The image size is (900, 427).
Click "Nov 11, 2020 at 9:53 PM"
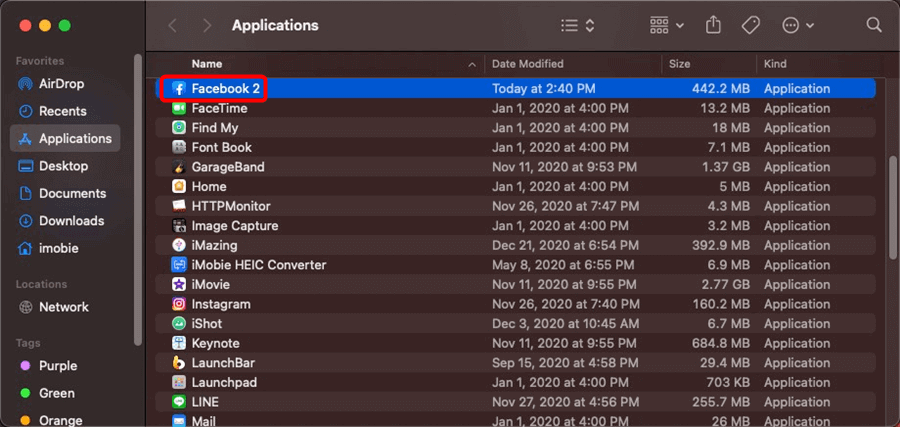pos(564,167)
